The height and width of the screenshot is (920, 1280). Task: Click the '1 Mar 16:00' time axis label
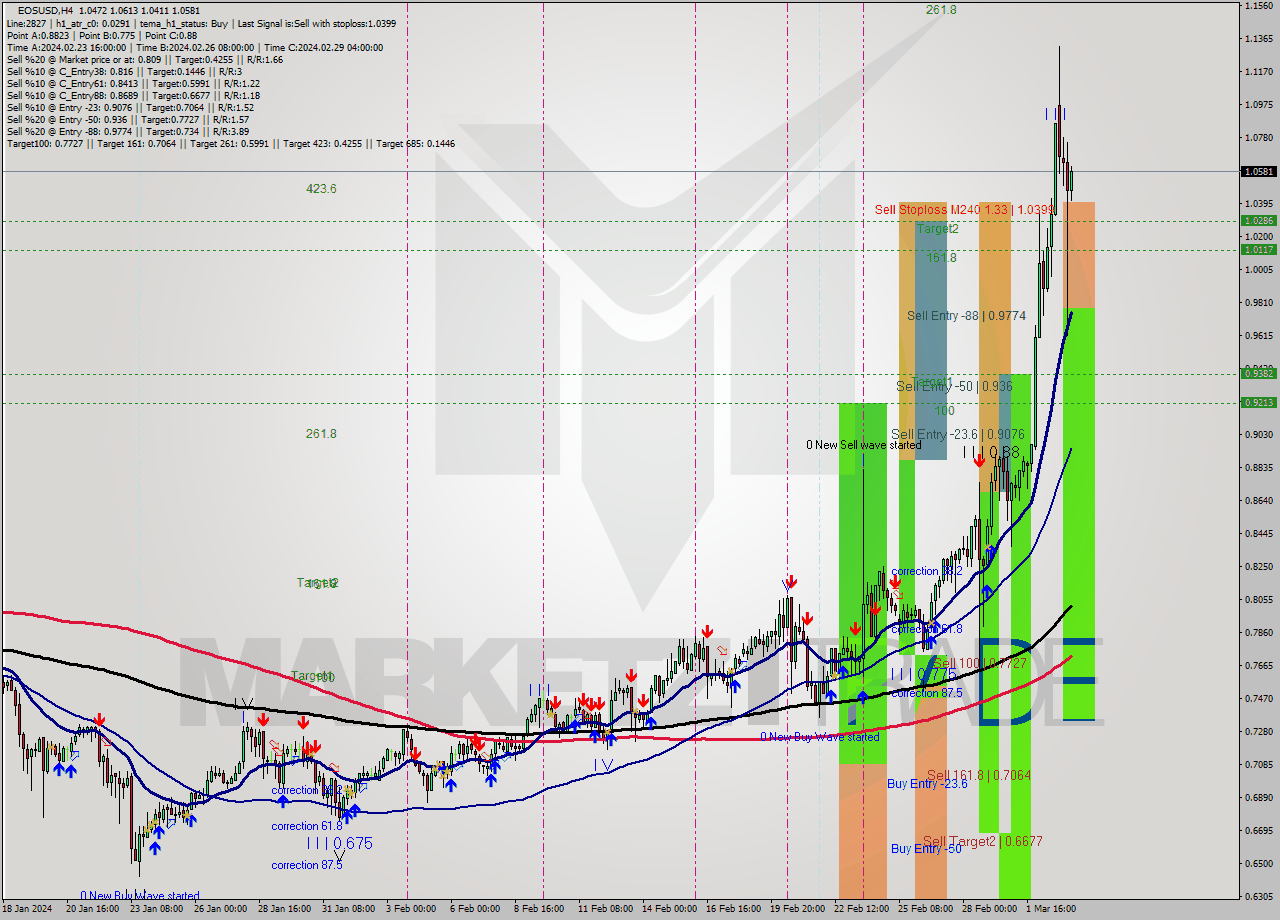(x=1051, y=909)
